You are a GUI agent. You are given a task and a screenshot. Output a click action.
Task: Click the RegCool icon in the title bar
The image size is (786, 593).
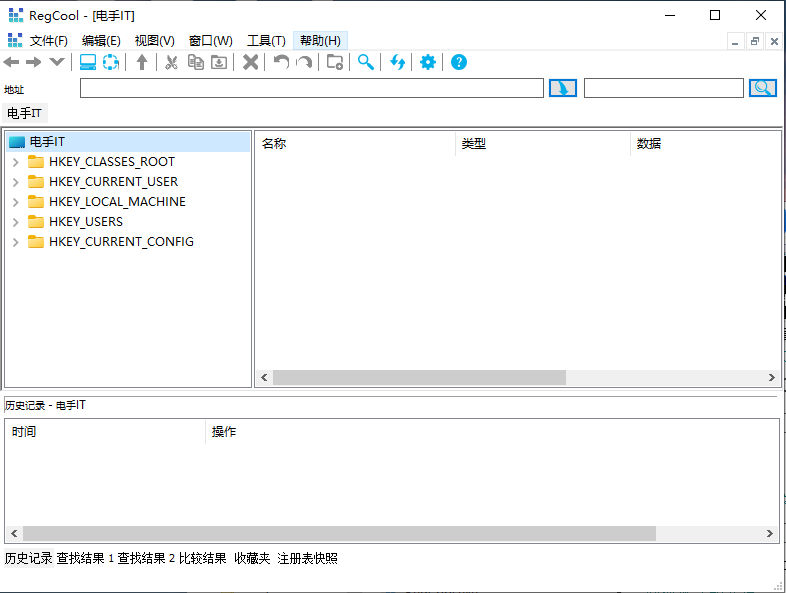(16, 16)
